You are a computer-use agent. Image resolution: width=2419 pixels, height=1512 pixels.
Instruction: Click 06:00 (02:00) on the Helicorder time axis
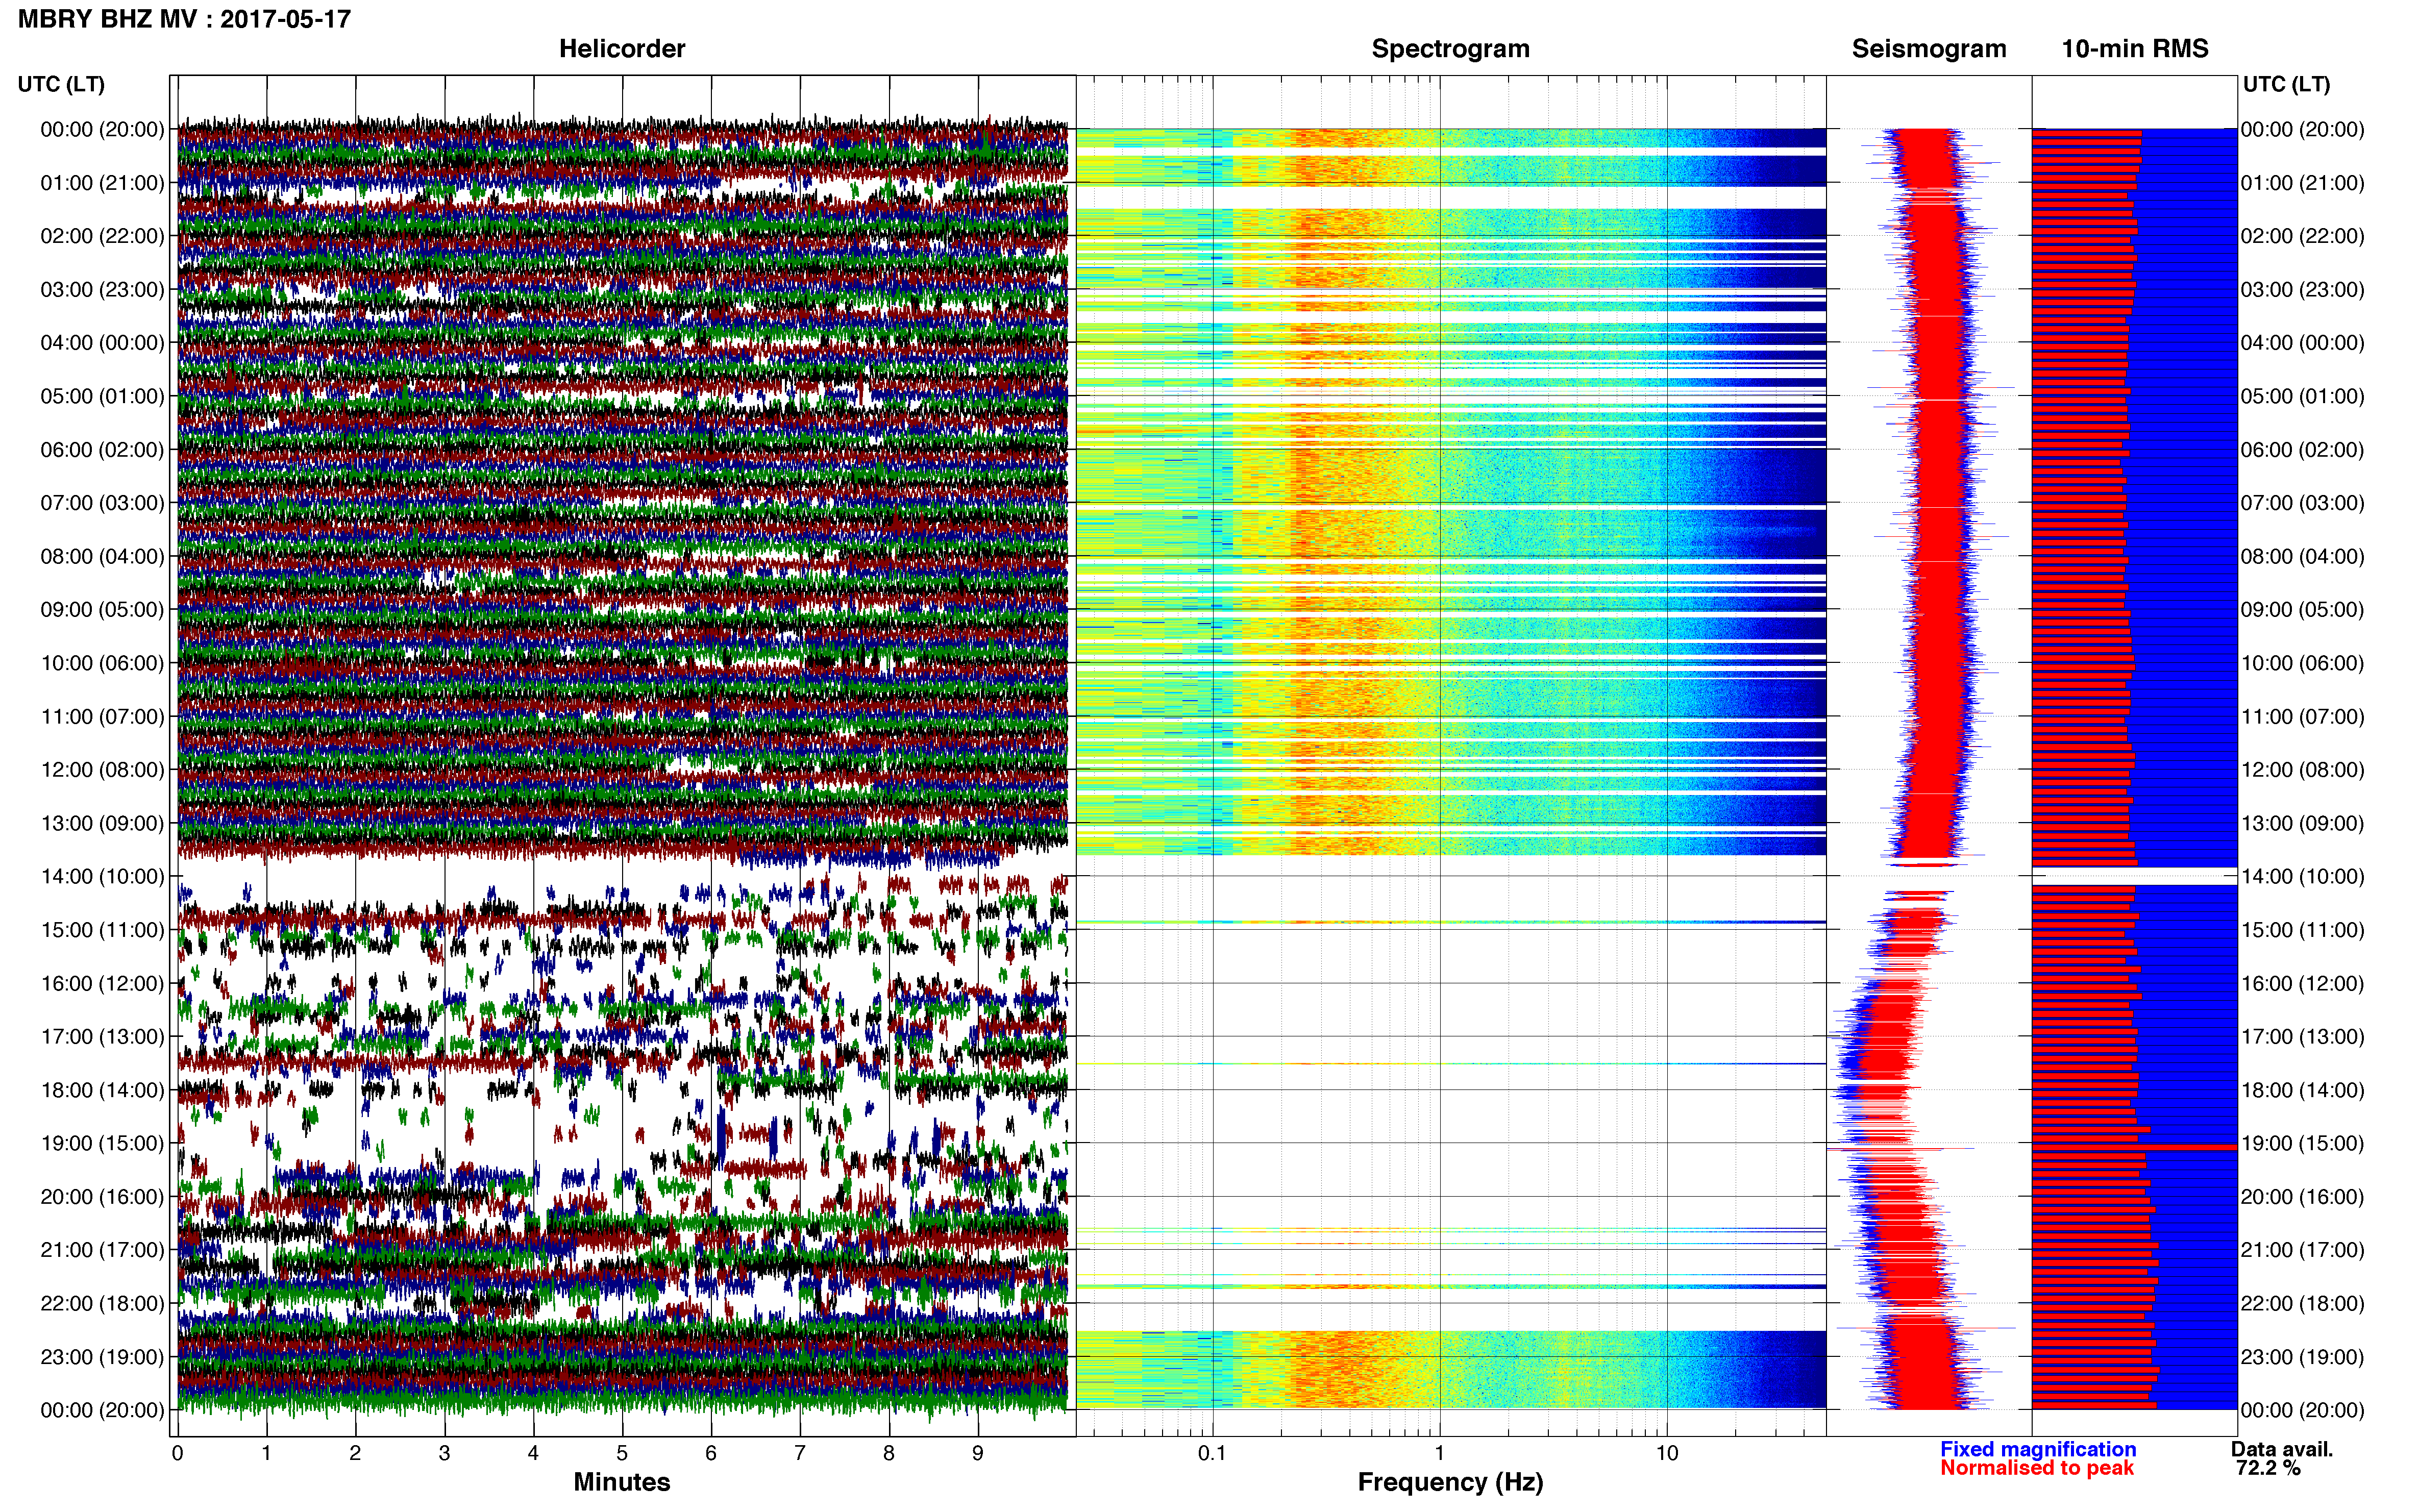[x=102, y=450]
